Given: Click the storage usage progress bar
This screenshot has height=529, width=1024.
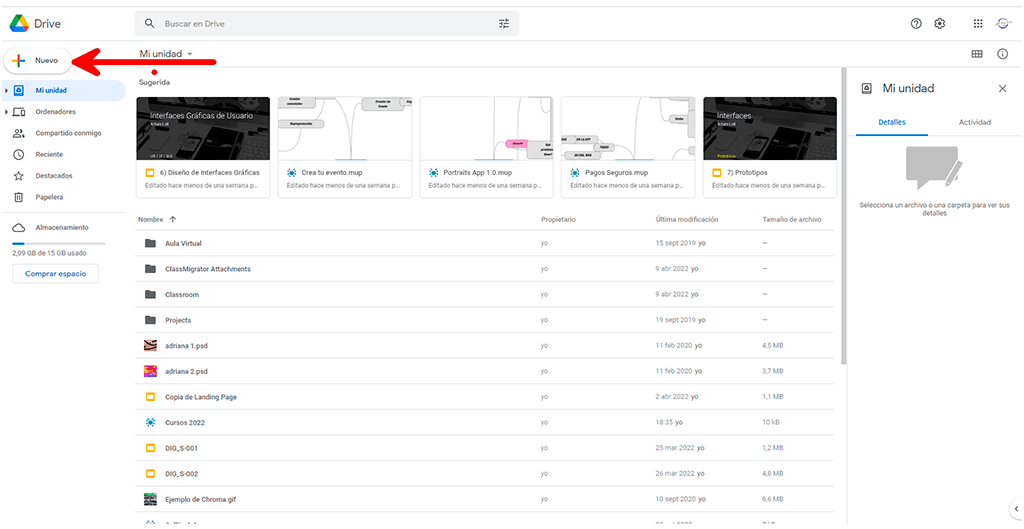Looking at the screenshot, I should (x=59, y=243).
